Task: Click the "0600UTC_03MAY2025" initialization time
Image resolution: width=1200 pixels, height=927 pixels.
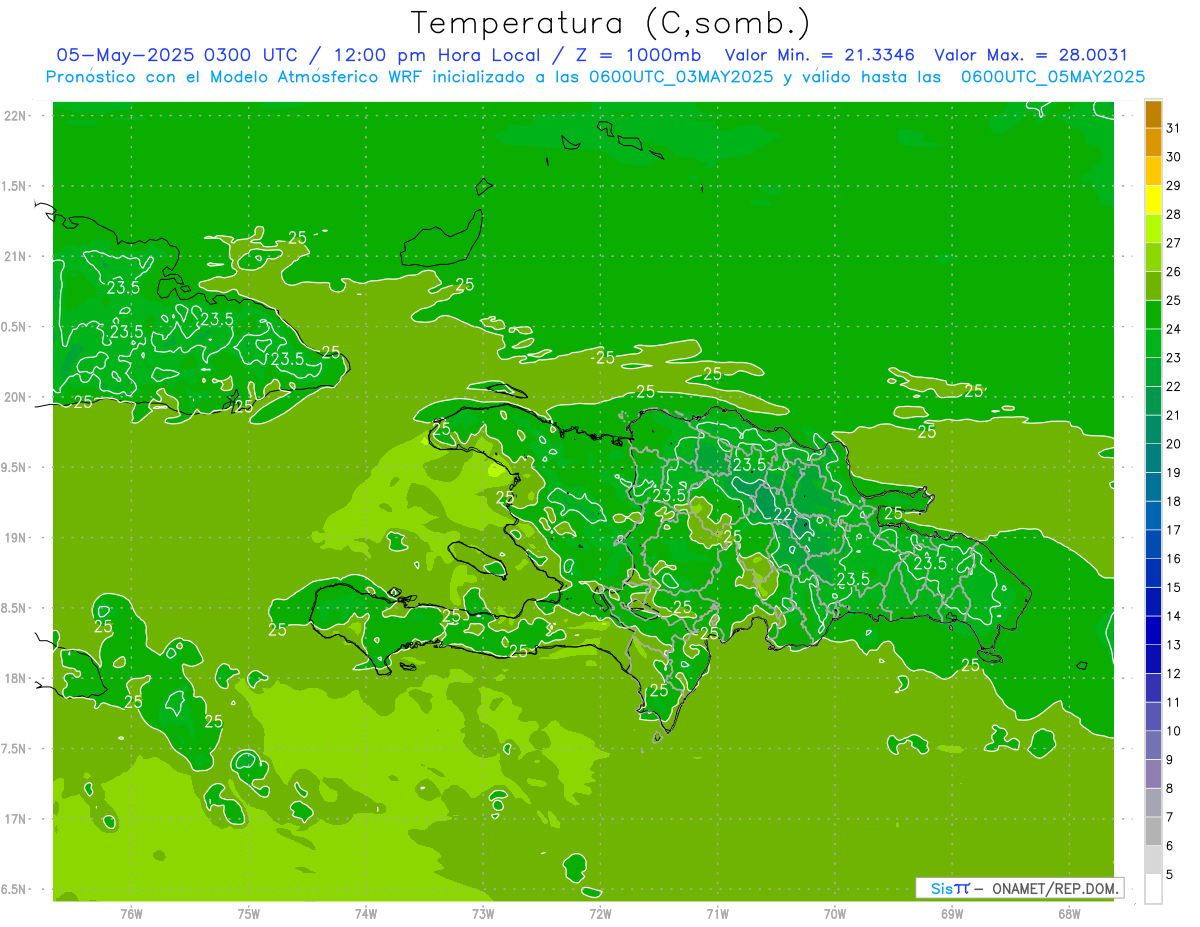Action: tap(680, 77)
